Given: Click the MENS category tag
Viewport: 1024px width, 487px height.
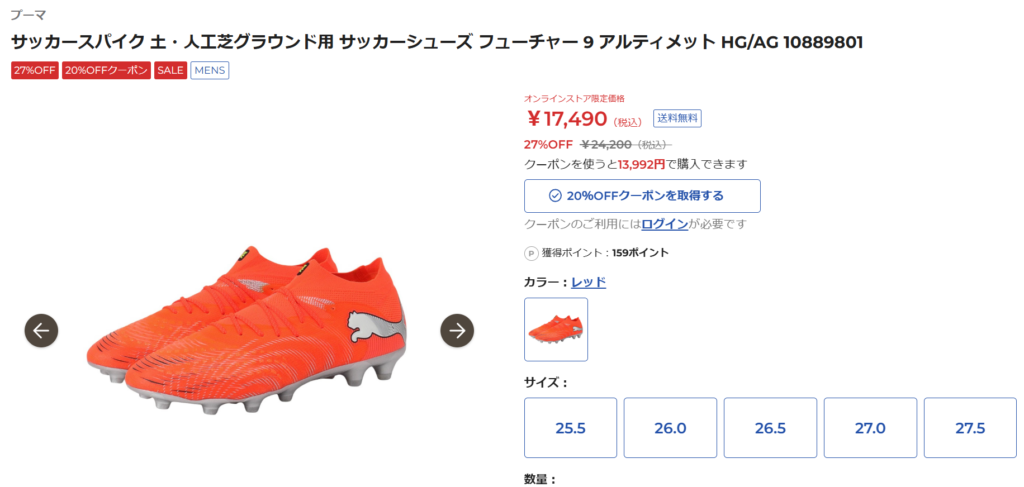Looking at the screenshot, I should click(210, 71).
